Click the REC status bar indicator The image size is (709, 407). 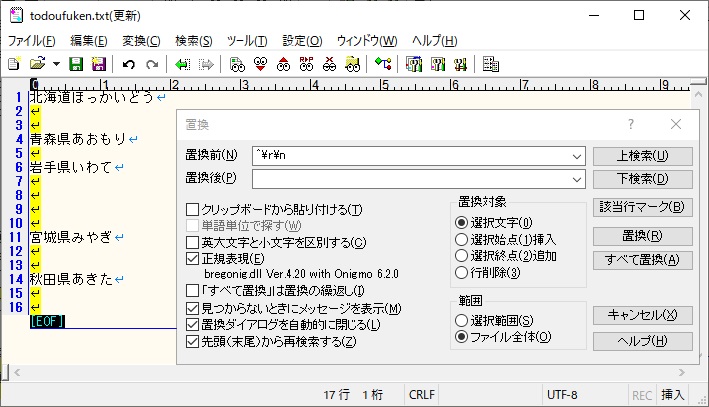pos(642,395)
